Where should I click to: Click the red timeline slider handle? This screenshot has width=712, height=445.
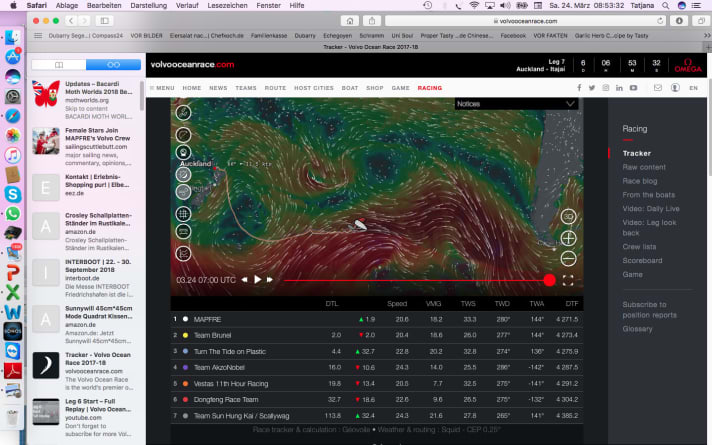click(549, 280)
